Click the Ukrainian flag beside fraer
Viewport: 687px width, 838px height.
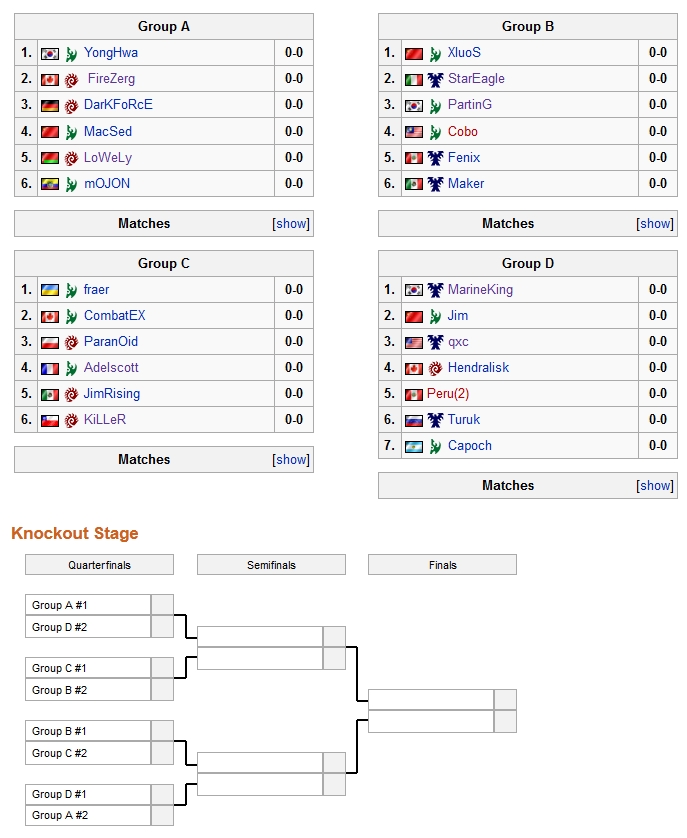(x=50, y=290)
